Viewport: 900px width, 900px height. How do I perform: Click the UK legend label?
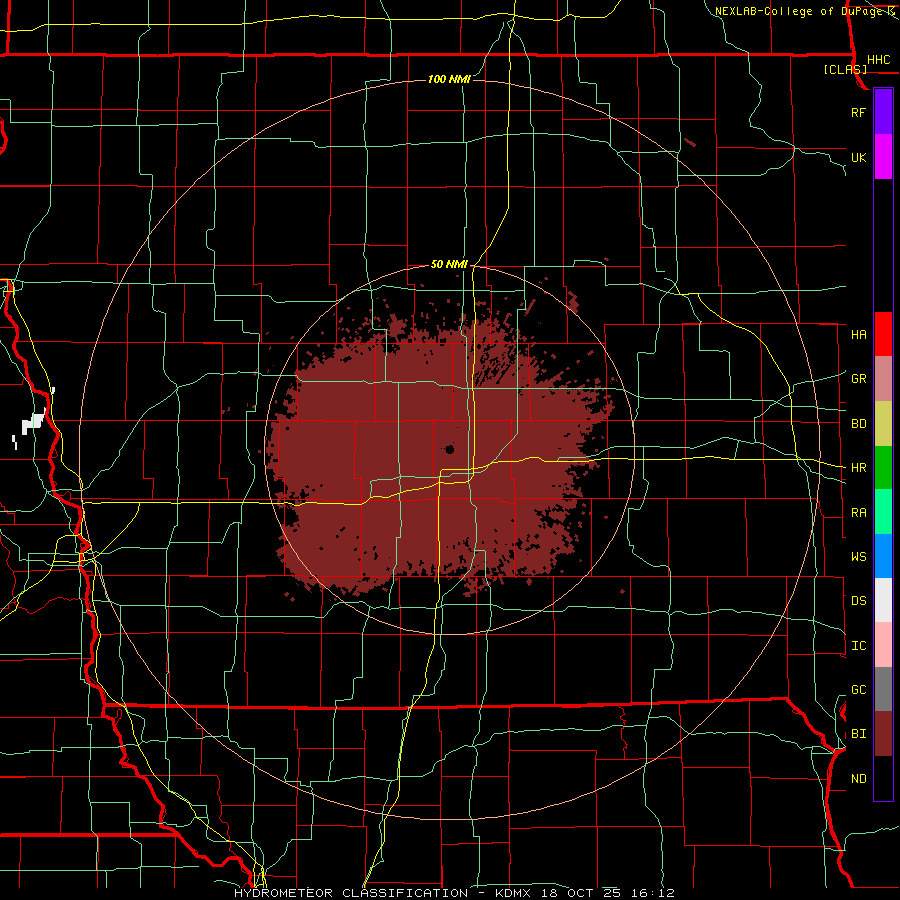coord(859,157)
